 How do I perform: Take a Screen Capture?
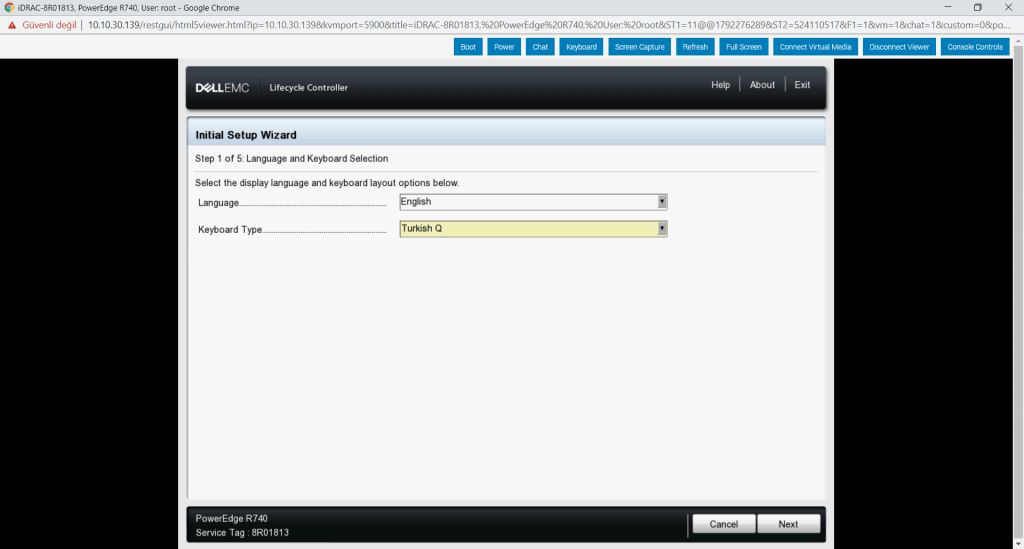coord(639,47)
